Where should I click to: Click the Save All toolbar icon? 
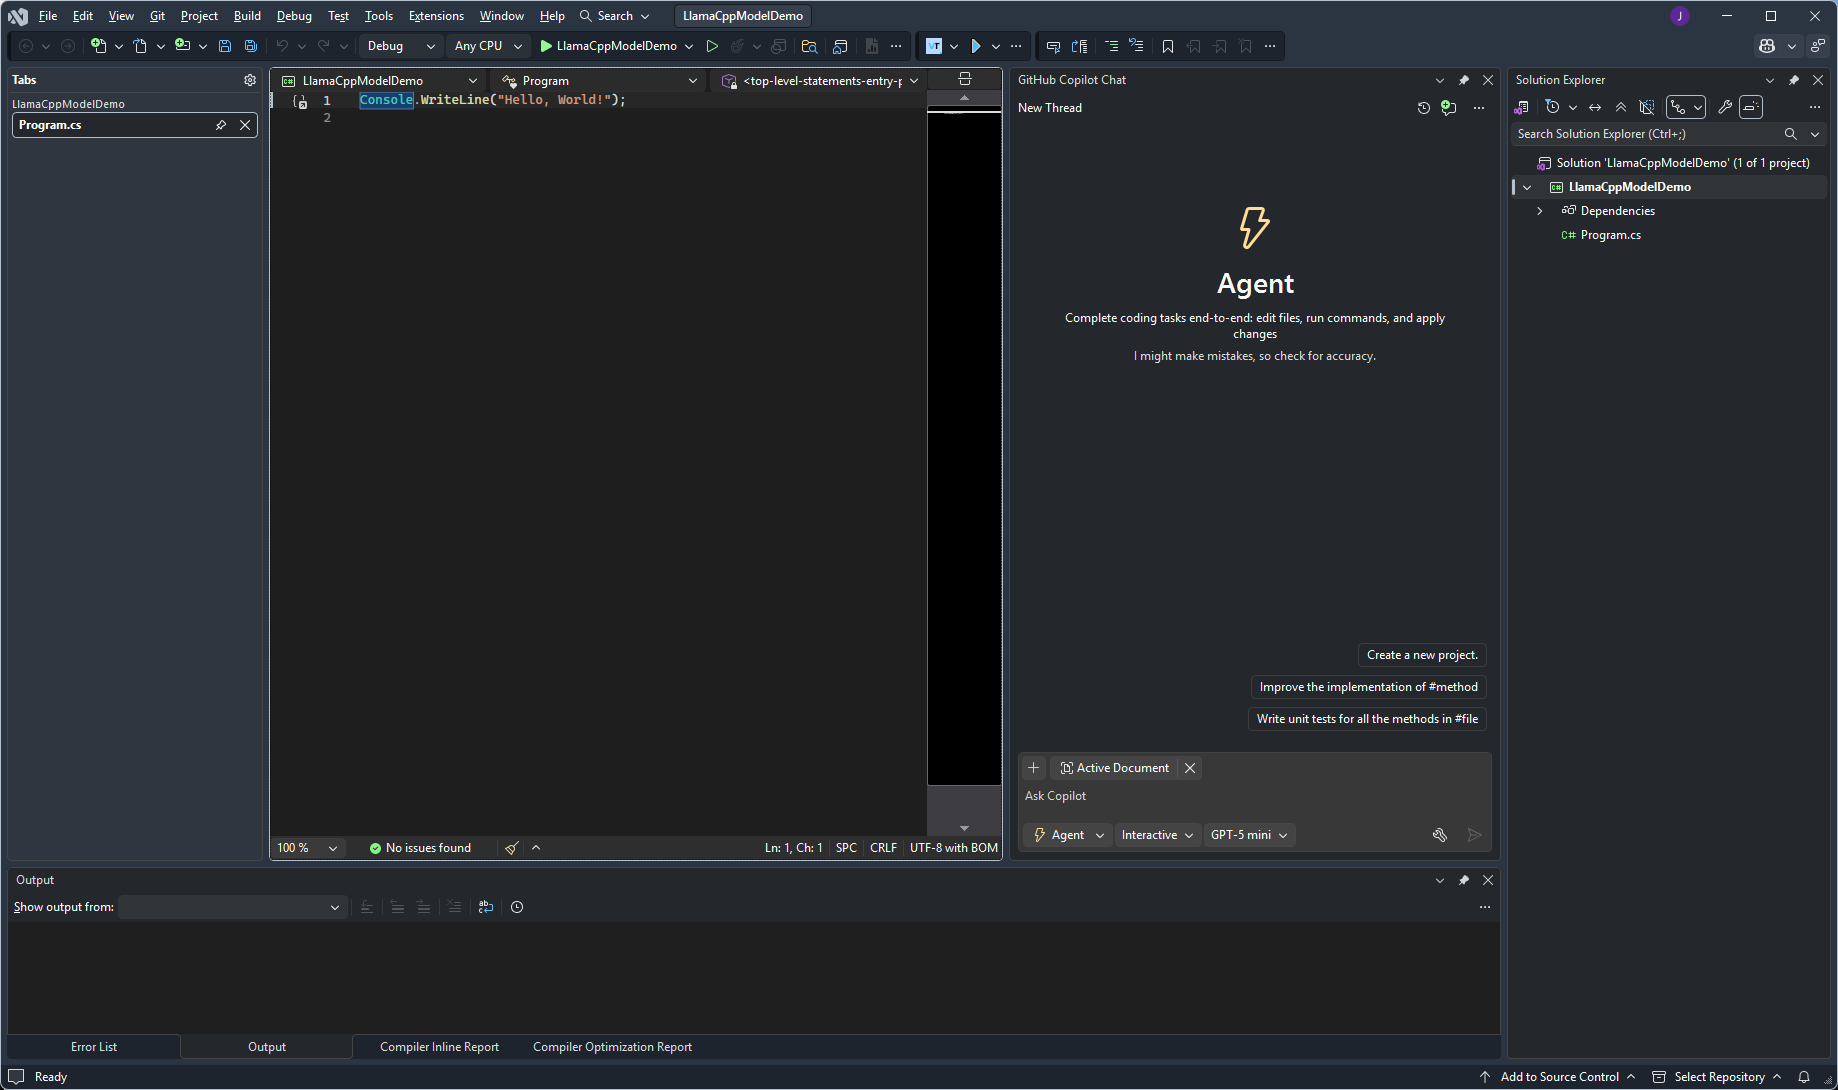(x=251, y=46)
